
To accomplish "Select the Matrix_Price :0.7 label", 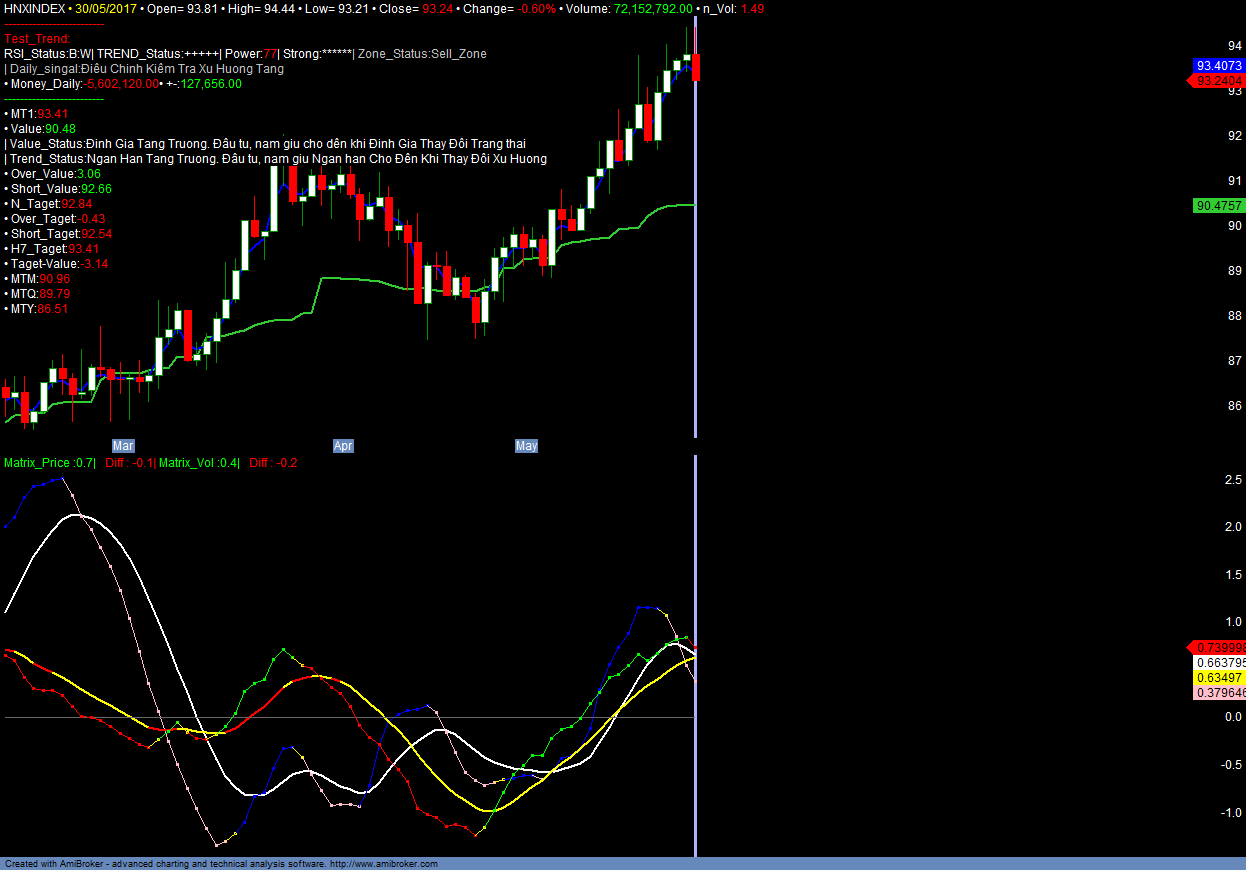I will click(x=48, y=463).
